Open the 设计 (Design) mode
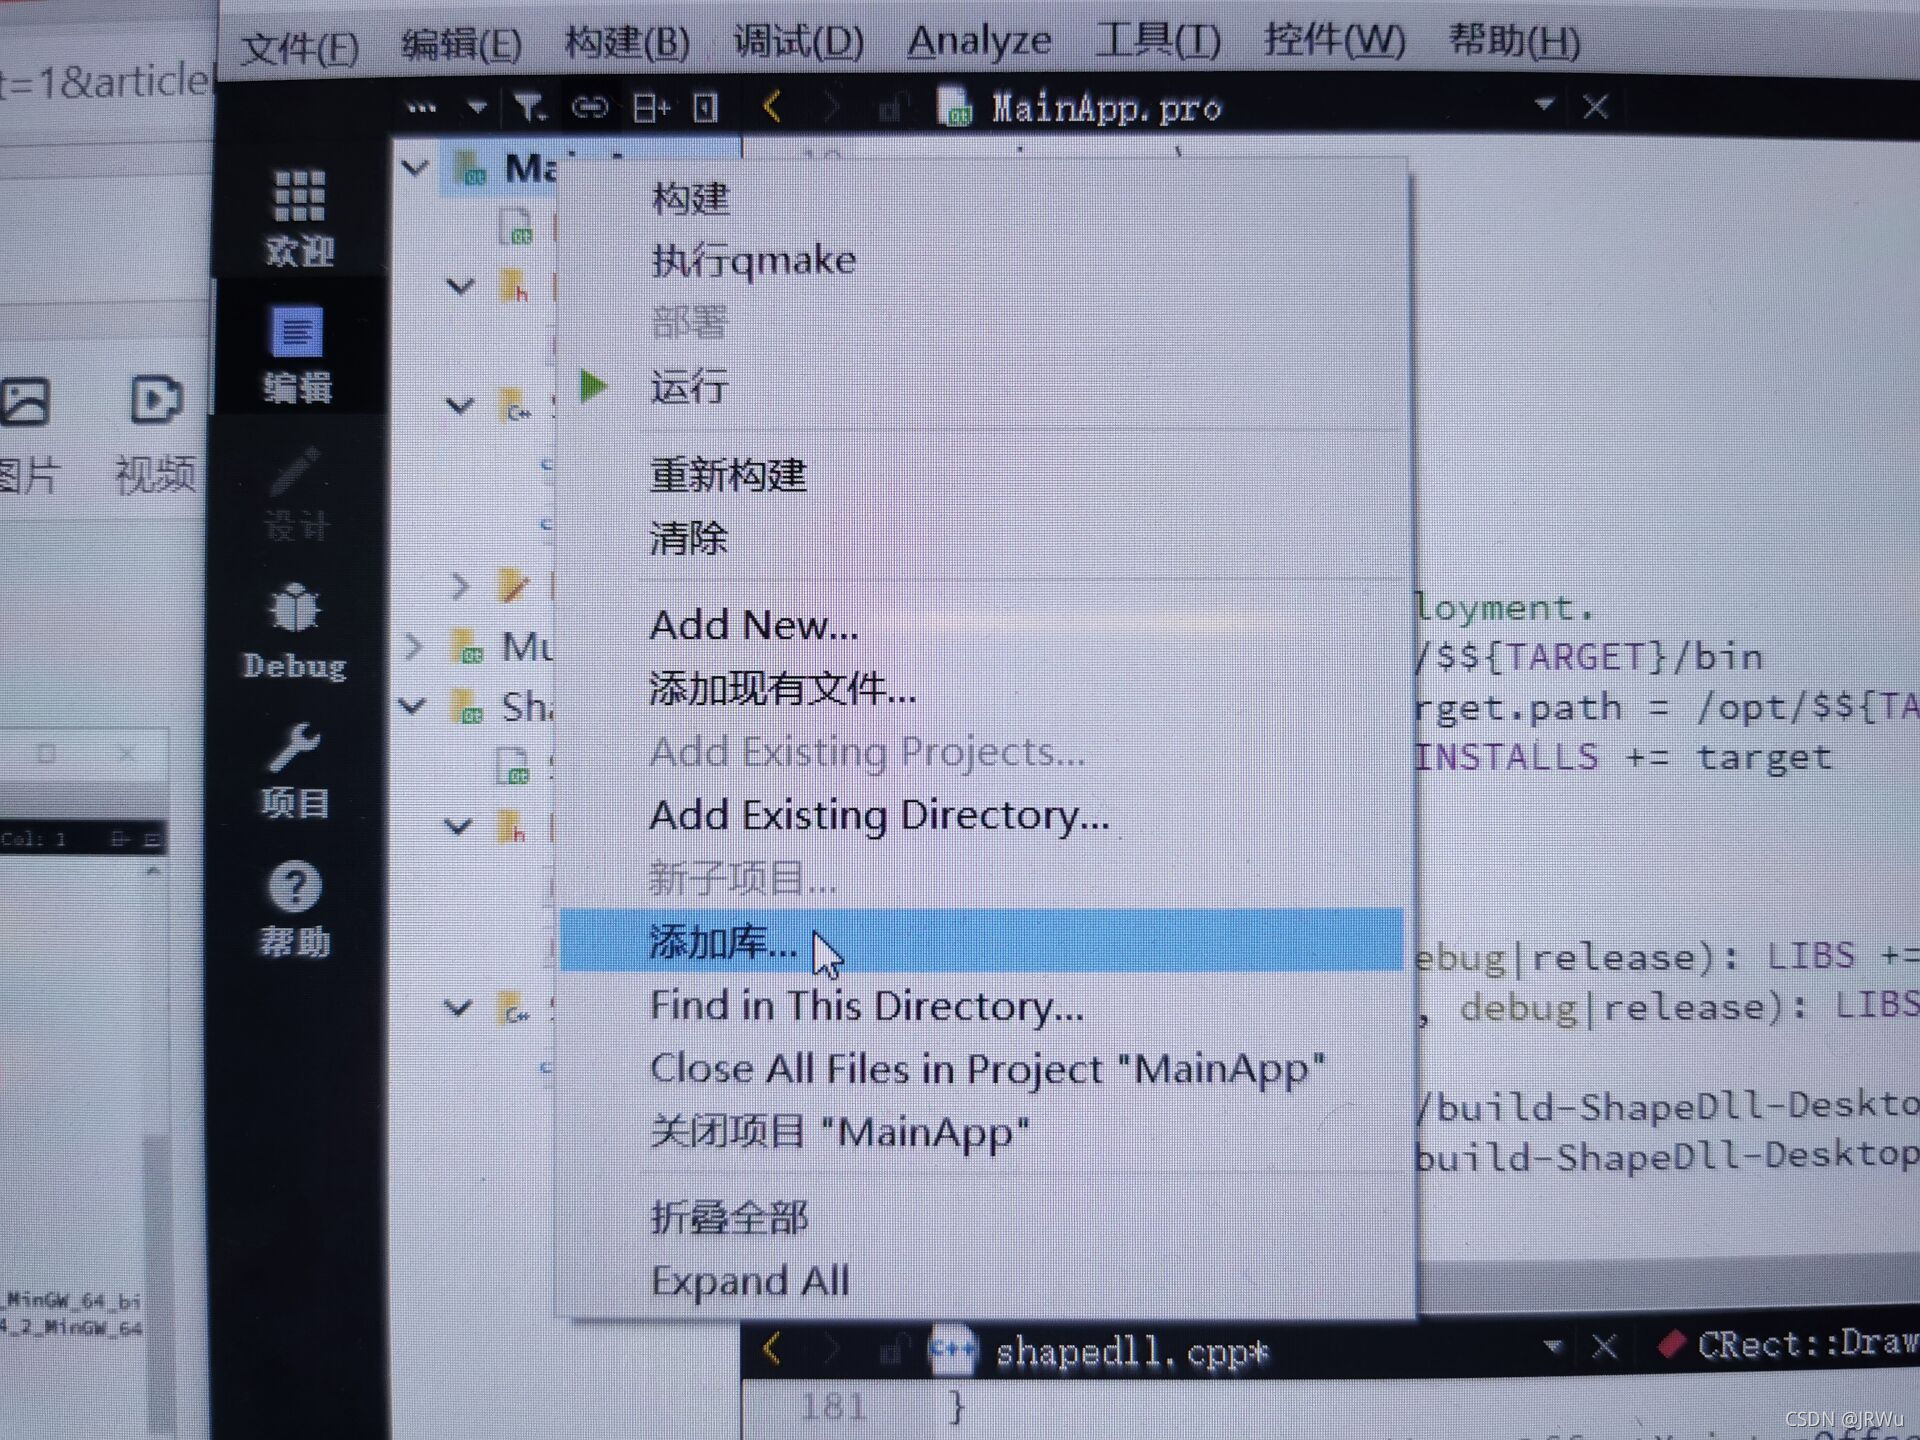The image size is (1920, 1440). pos(296,493)
